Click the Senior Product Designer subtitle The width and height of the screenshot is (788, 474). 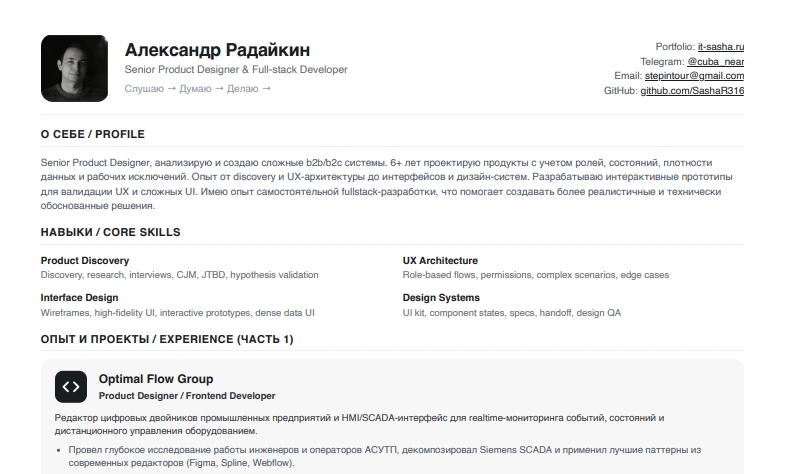coord(236,69)
